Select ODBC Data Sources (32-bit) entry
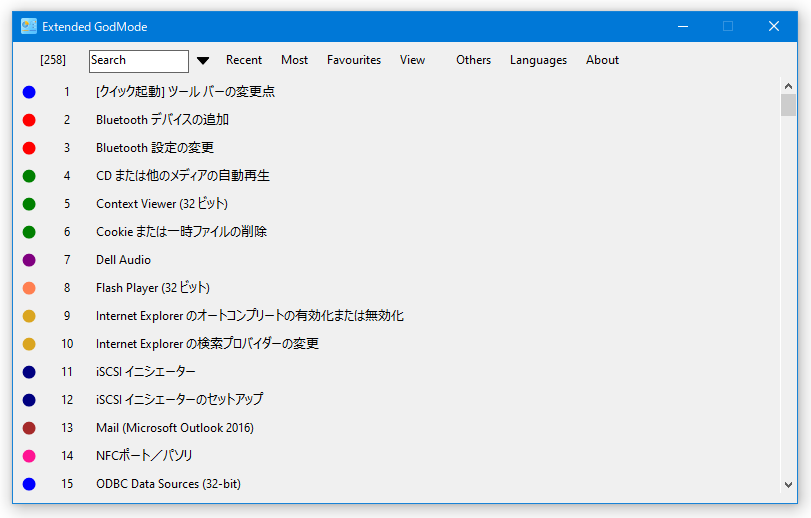Viewport: 811px width, 518px height. point(168,484)
